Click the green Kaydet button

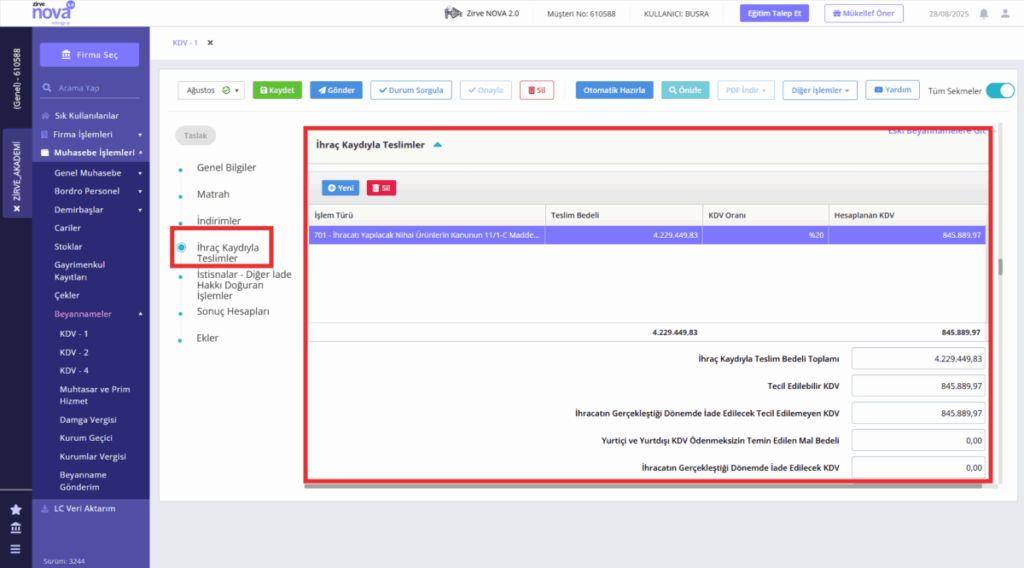click(x=277, y=90)
